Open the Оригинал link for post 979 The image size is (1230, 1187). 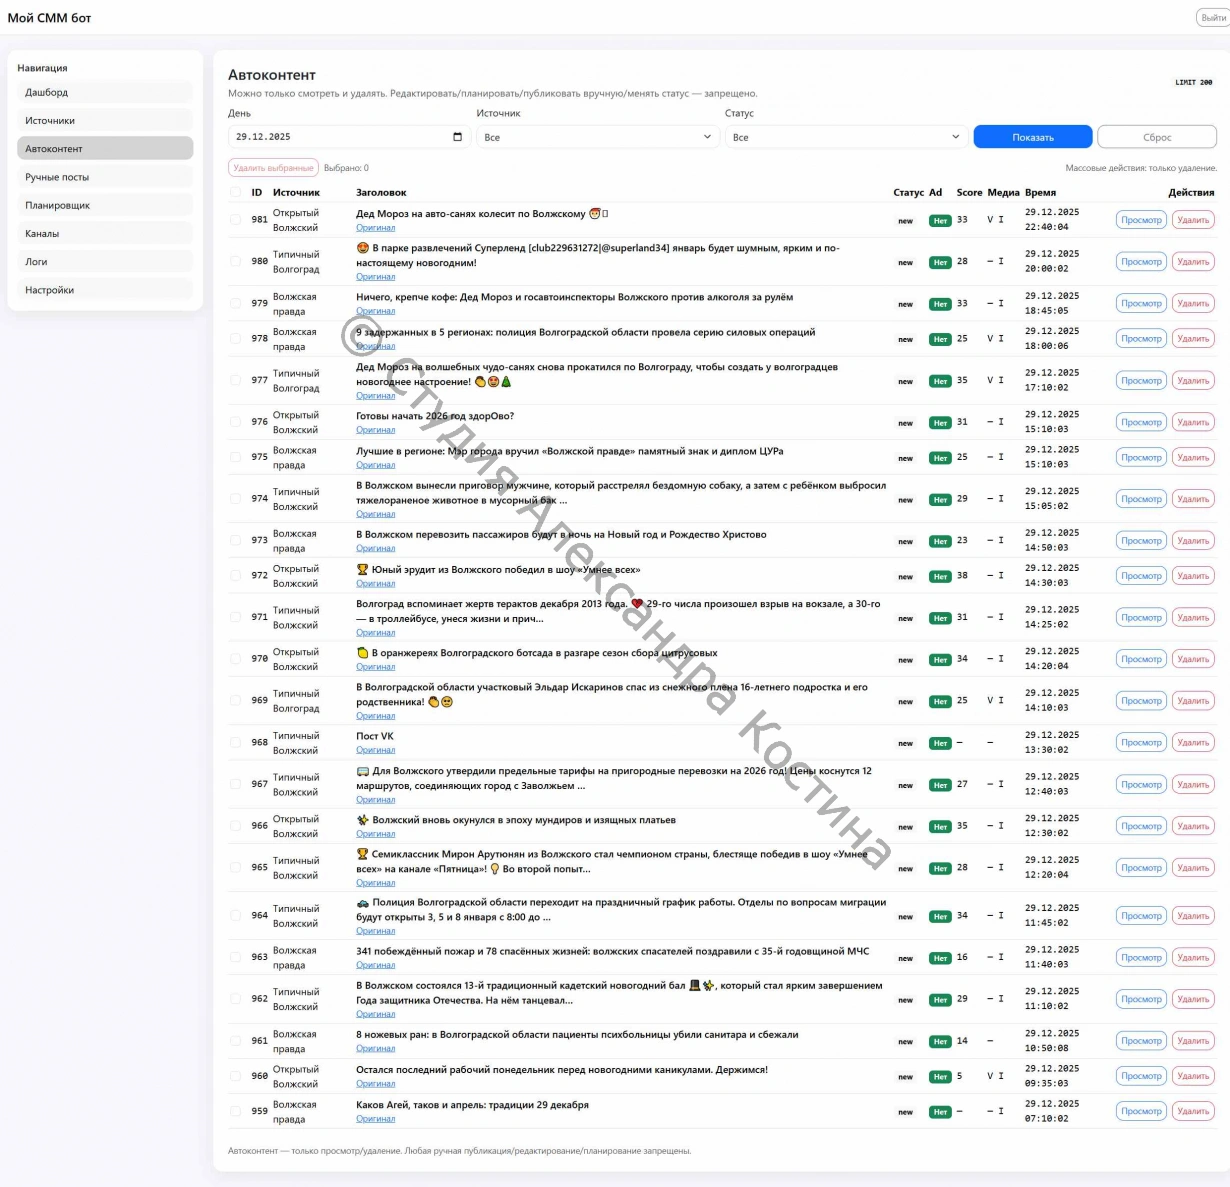375,311
